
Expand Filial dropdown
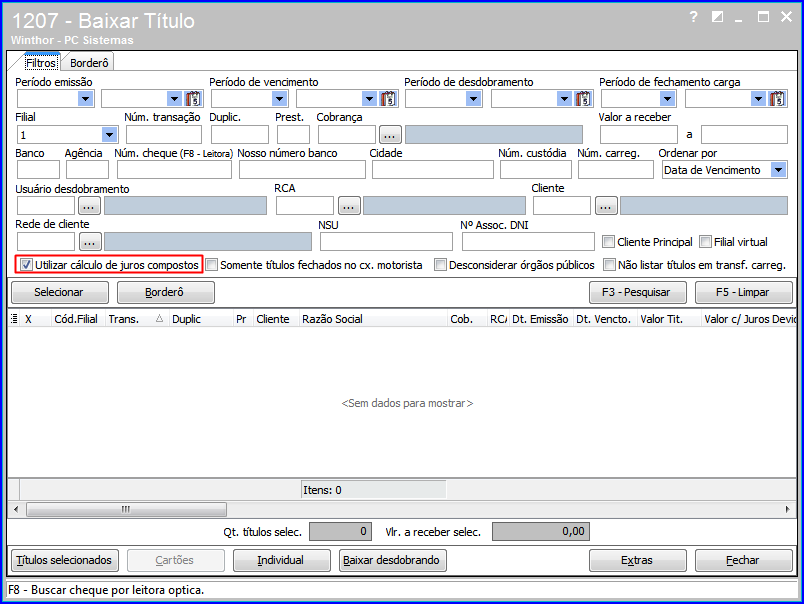[109, 135]
